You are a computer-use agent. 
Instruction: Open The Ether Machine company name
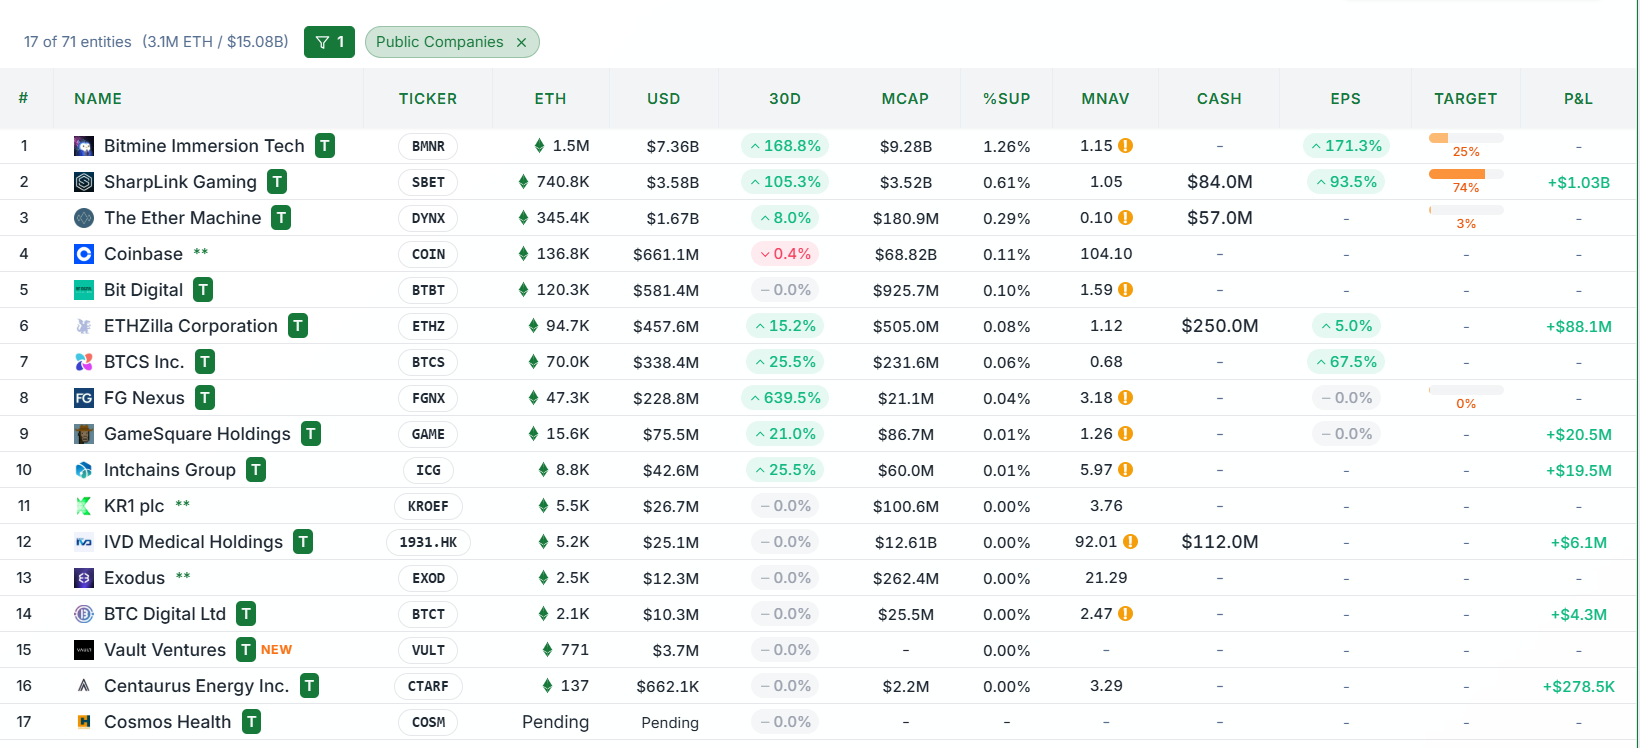coord(182,218)
